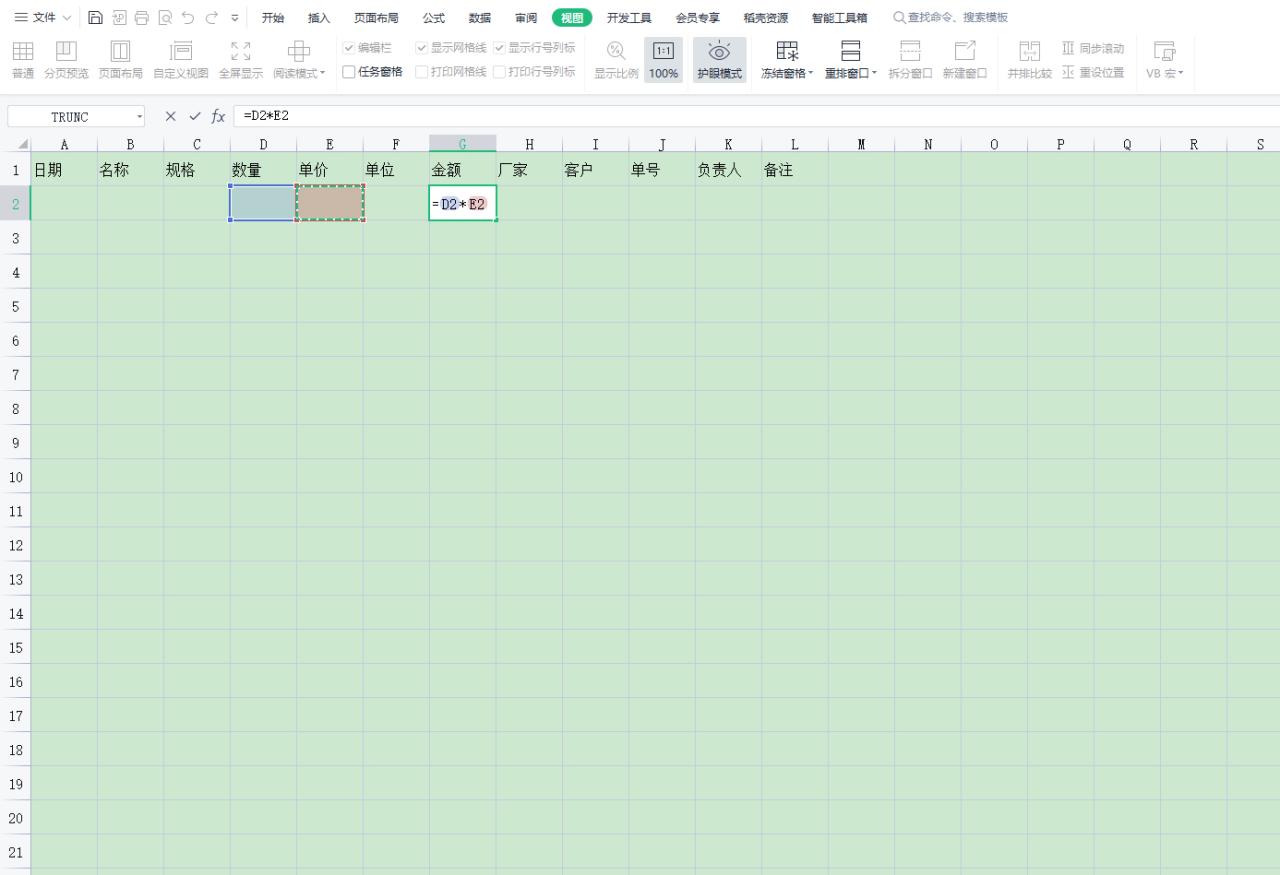1280x875 pixels.
Task: Activate 全屏显示 full screen mode
Action: click(241, 60)
